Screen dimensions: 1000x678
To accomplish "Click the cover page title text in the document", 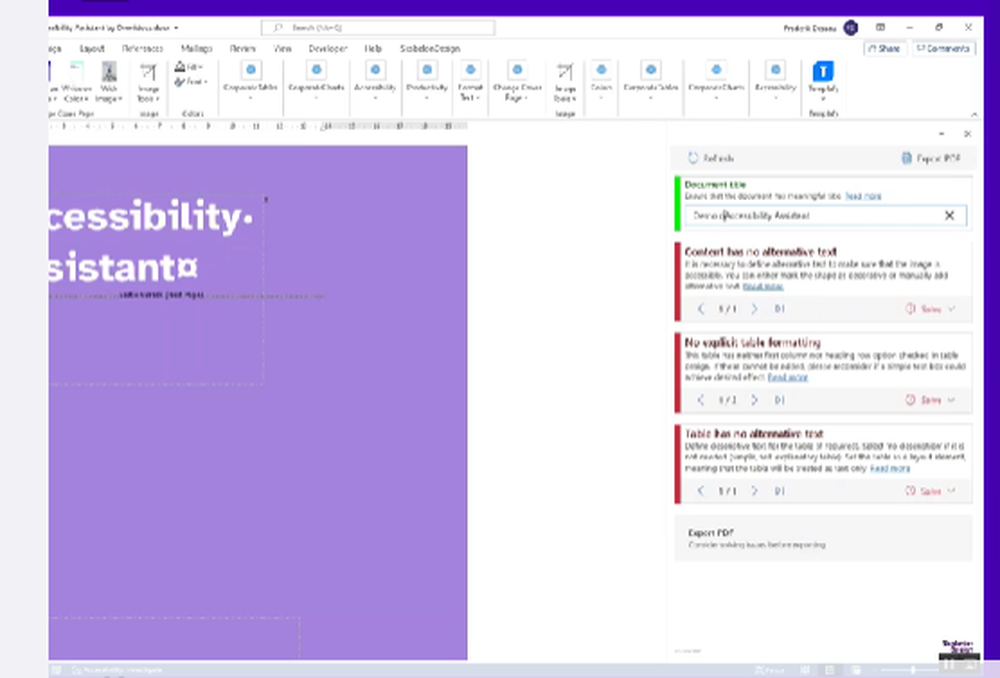I will 150,242.
